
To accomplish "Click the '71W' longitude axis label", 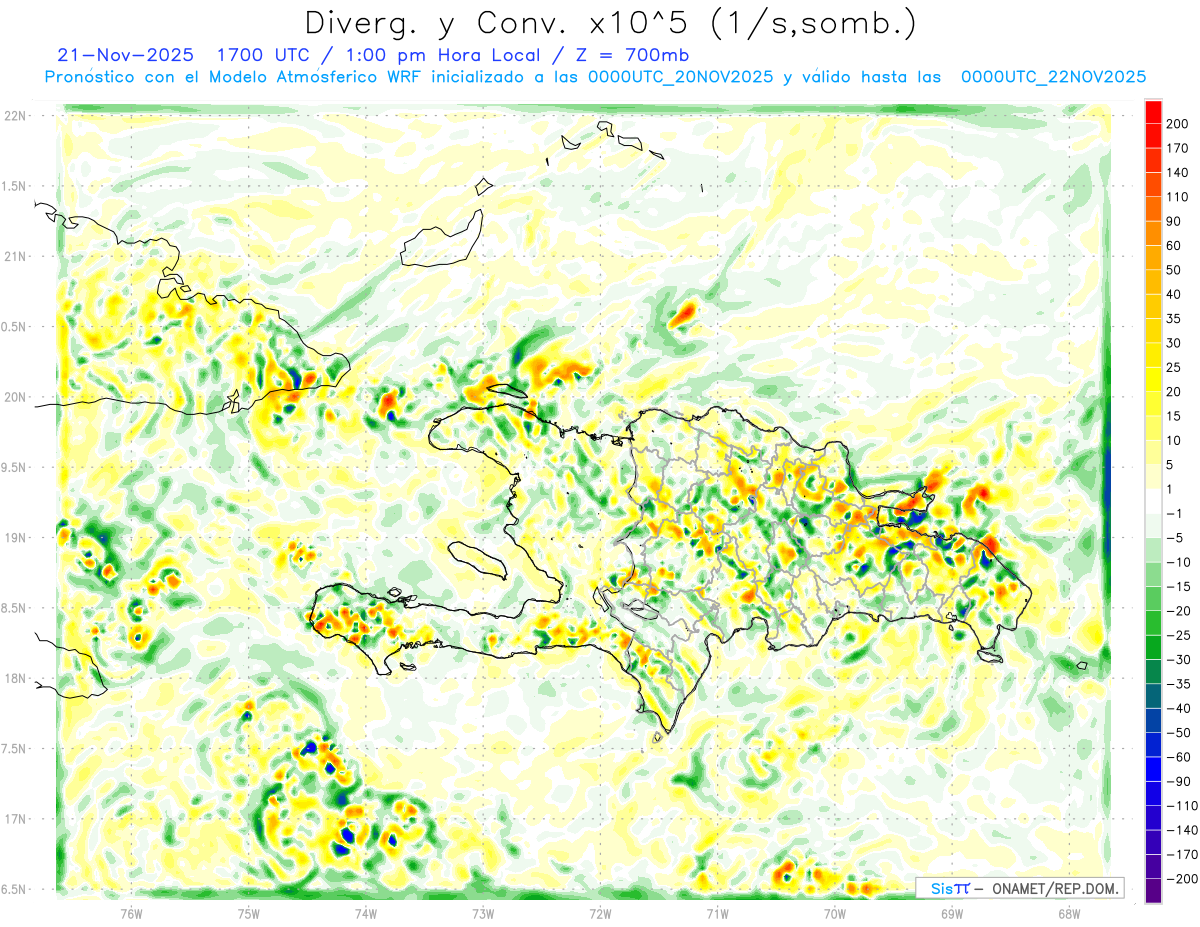I will [717, 913].
